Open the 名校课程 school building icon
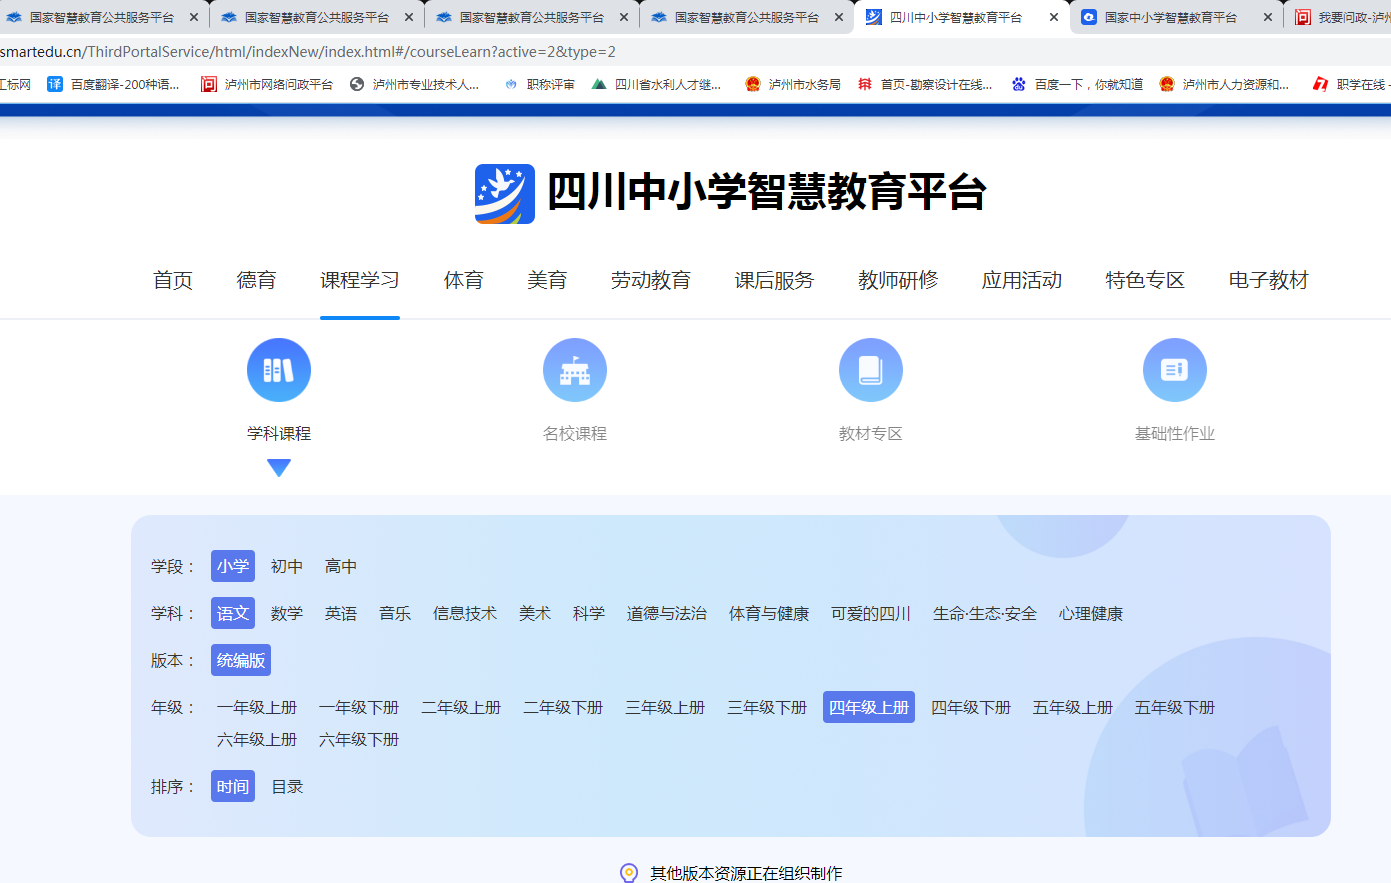 (x=575, y=370)
